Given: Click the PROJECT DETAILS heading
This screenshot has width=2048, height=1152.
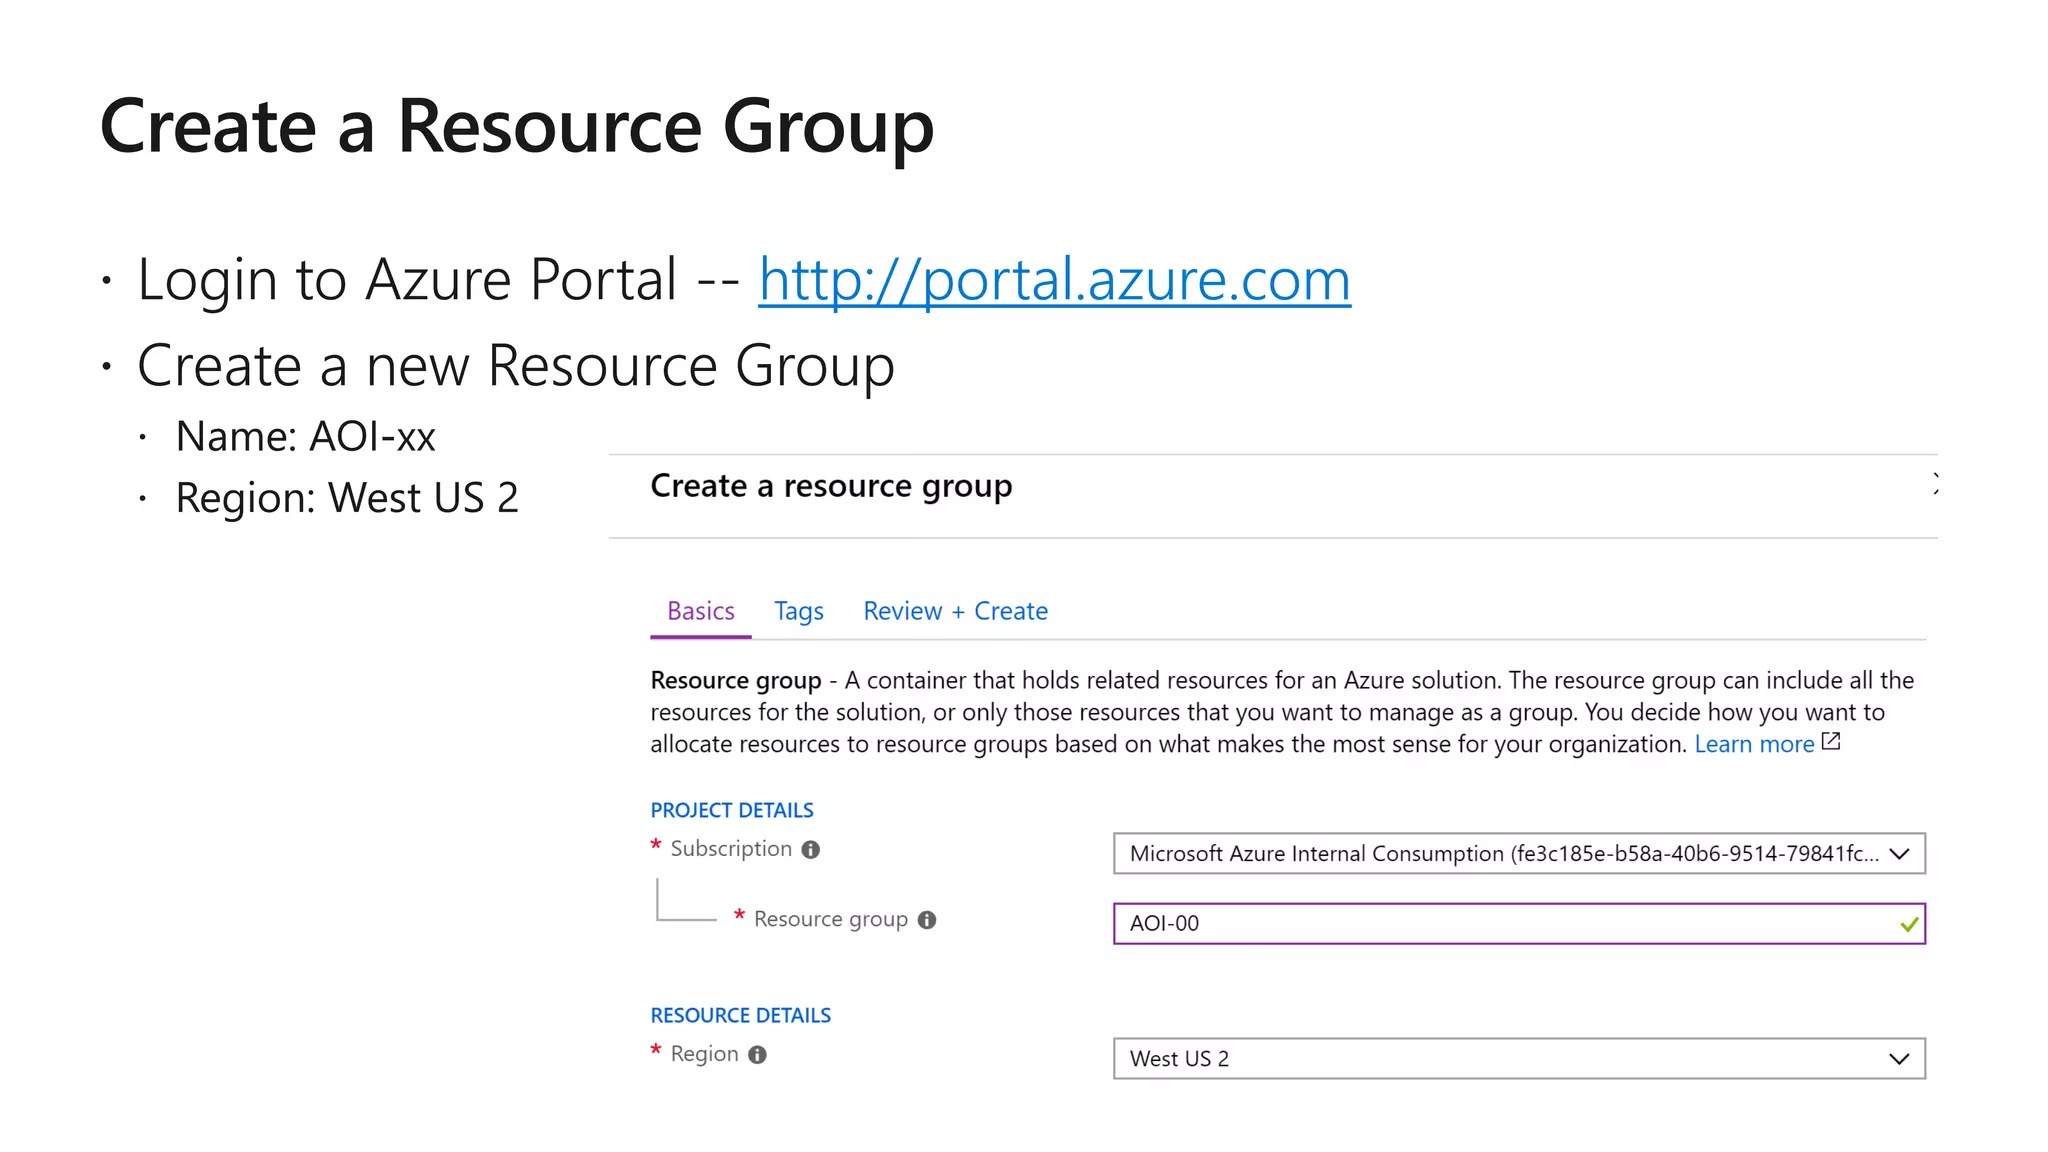Looking at the screenshot, I should (732, 810).
